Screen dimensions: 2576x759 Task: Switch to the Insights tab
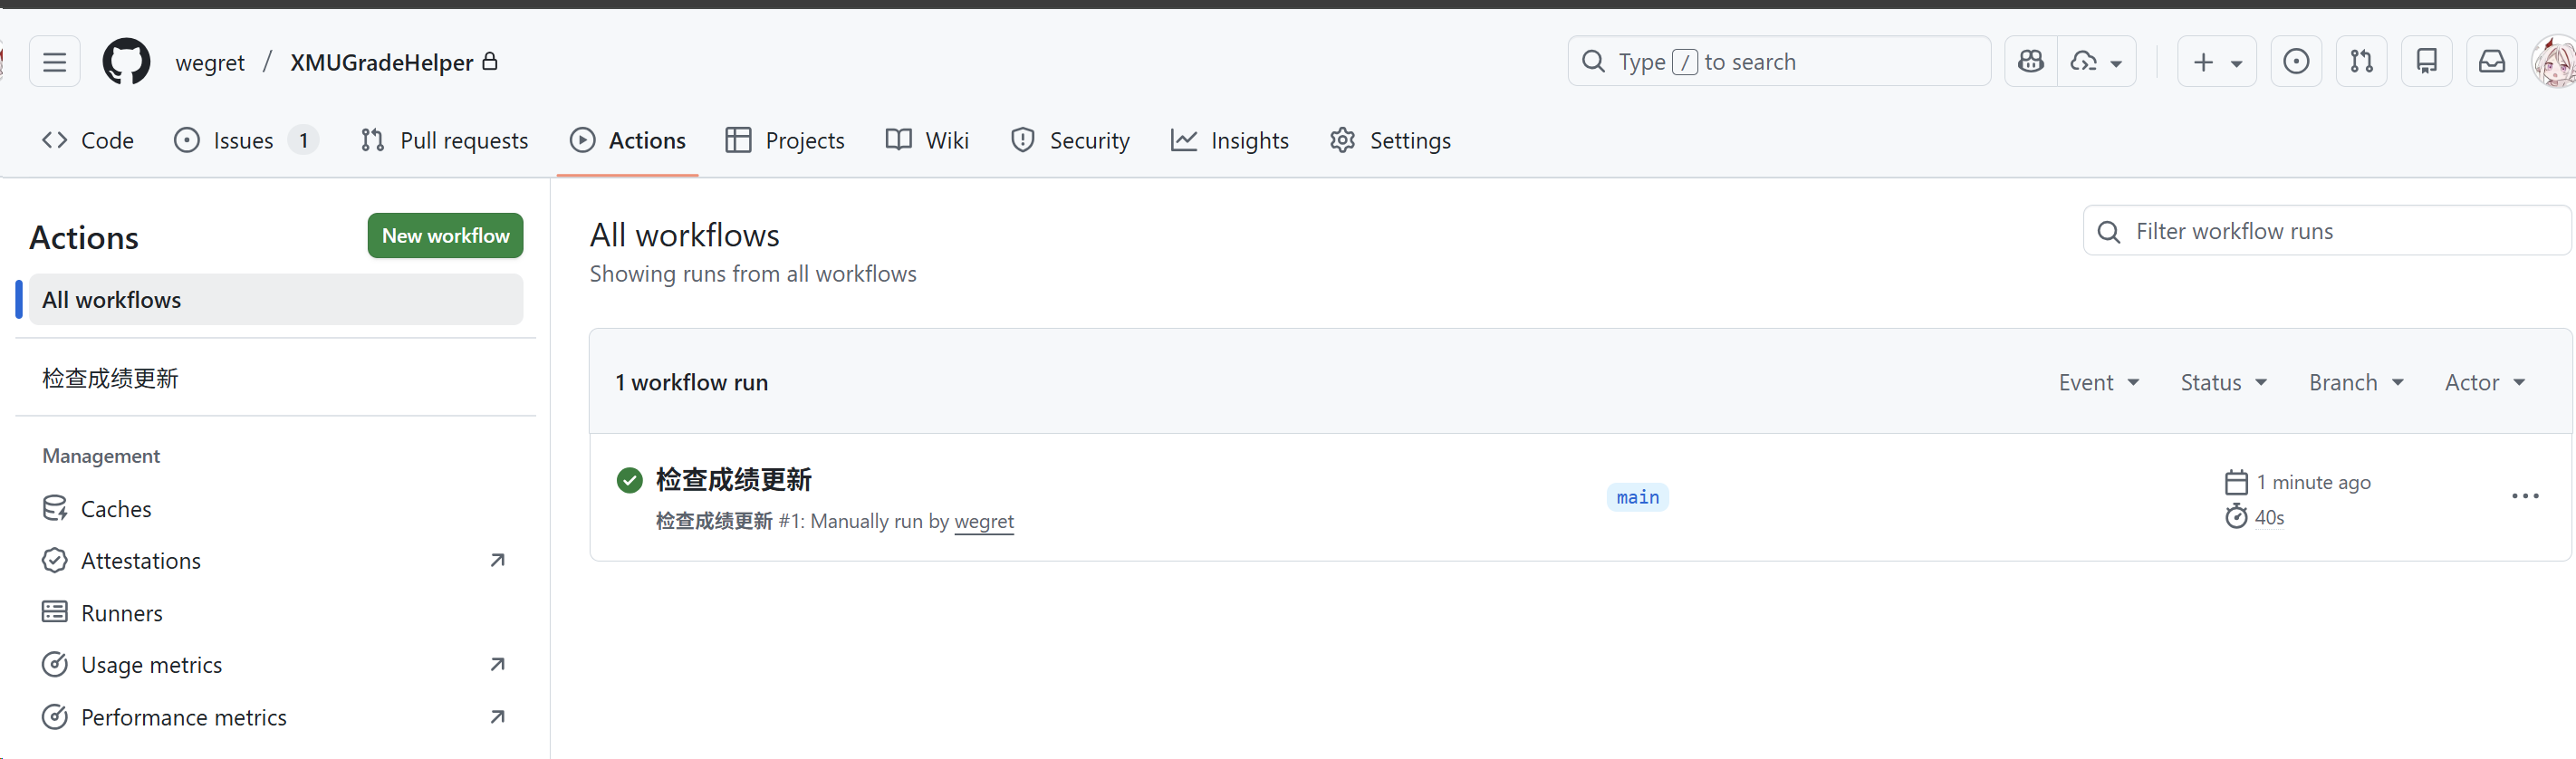[x=1230, y=141]
